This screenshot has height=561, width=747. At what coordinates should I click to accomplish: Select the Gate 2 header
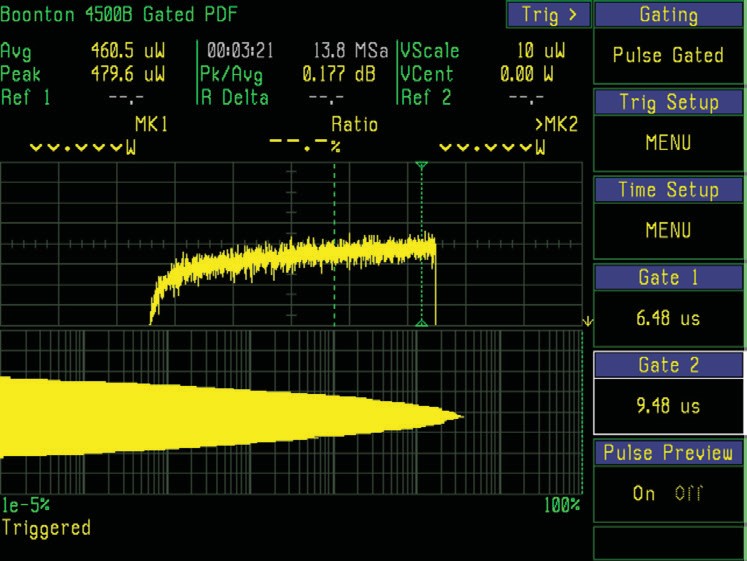668,365
